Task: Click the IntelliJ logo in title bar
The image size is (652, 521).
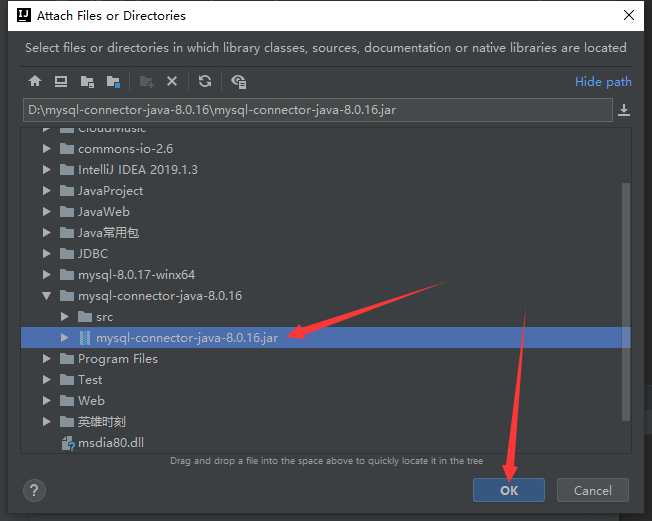Action: click(x=24, y=15)
